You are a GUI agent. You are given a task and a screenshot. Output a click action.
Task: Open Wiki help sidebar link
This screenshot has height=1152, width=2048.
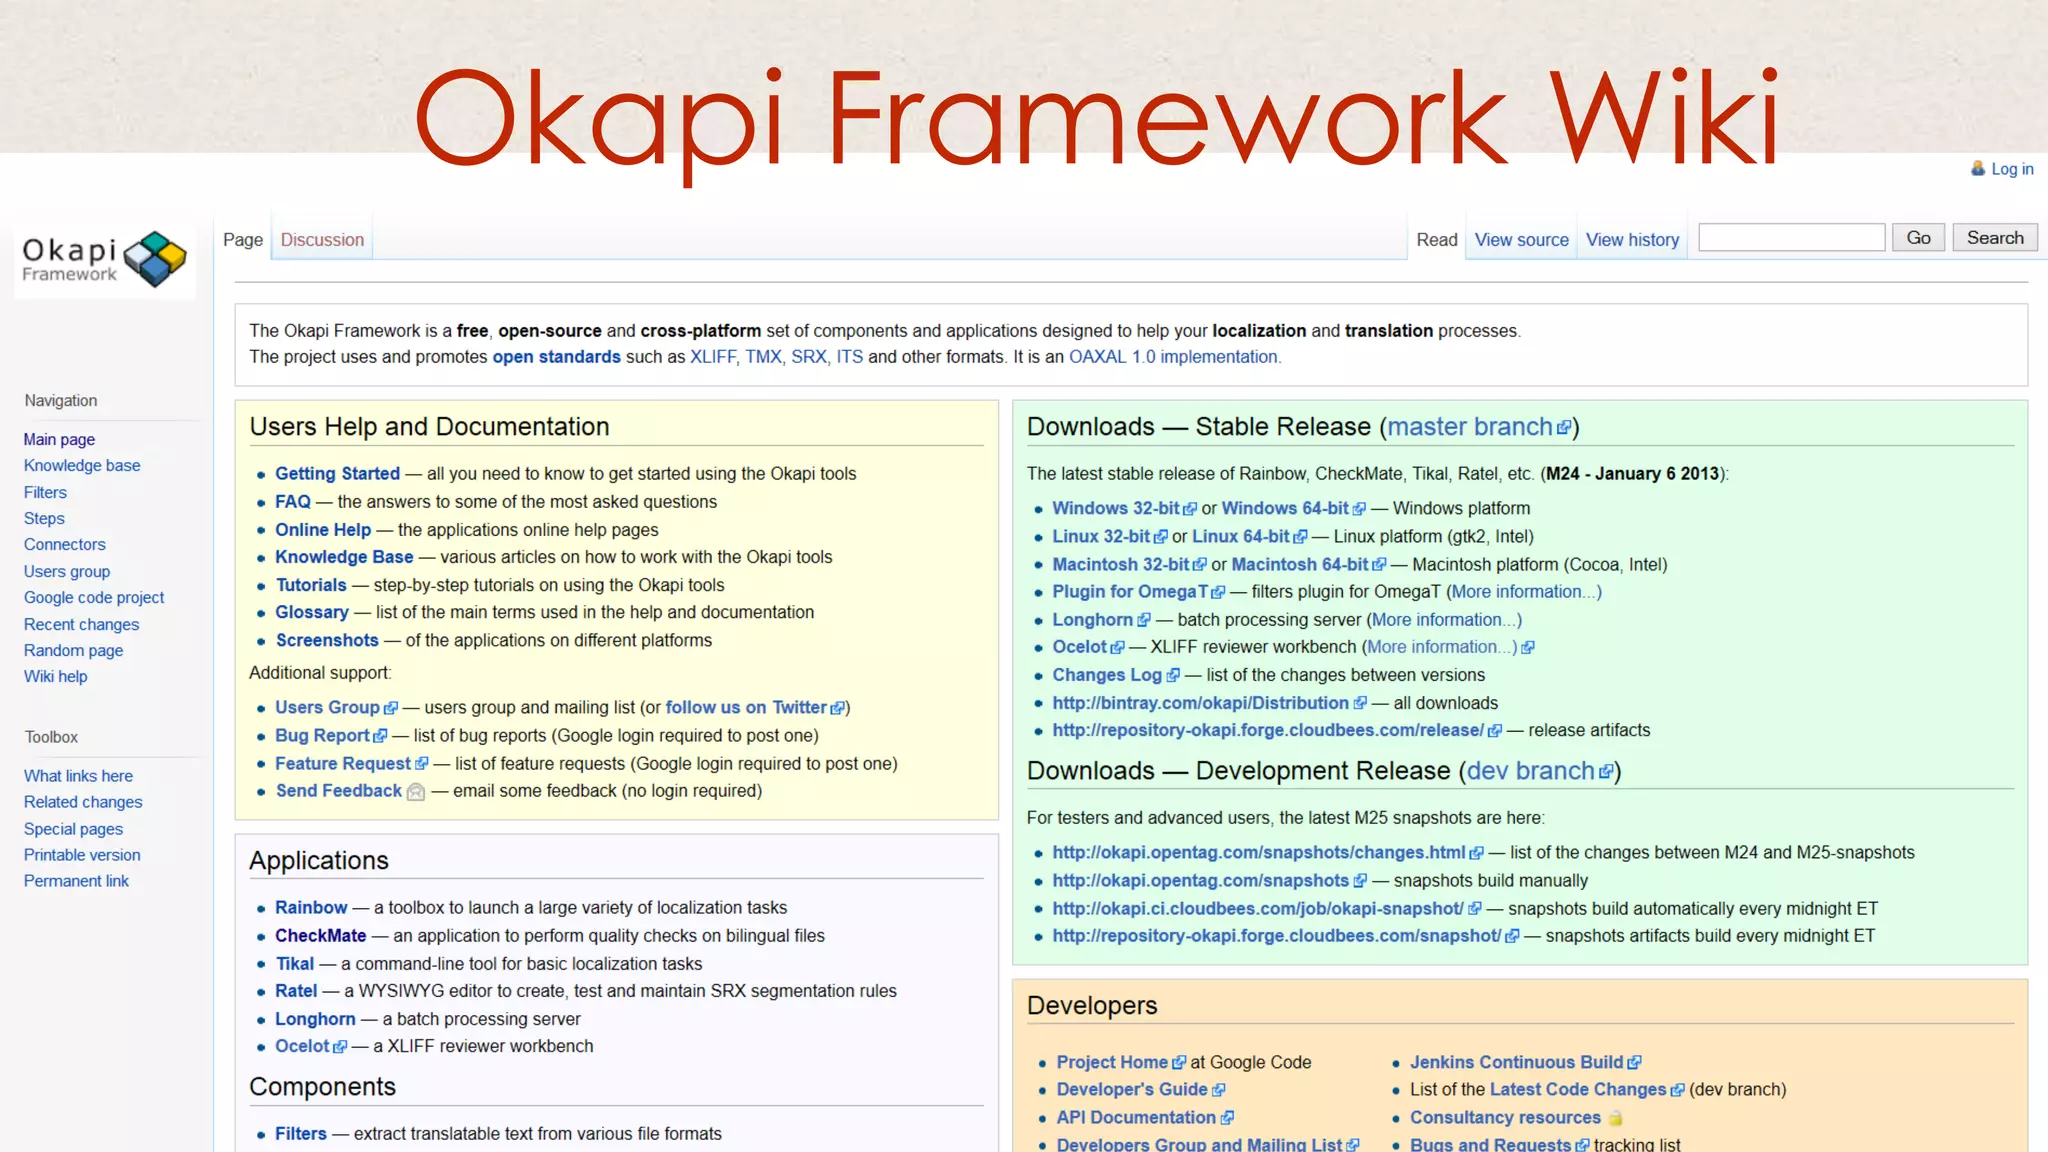[x=56, y=676]
